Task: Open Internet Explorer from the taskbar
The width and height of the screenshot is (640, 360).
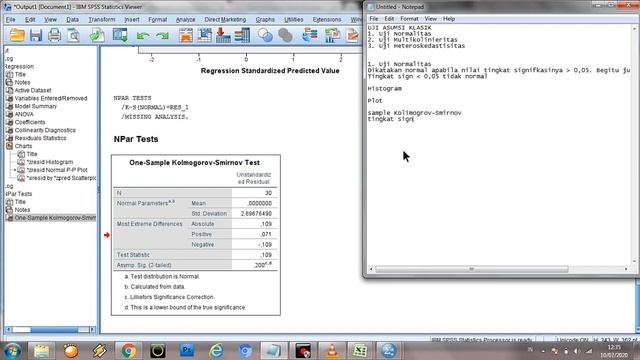Action: 216,351
